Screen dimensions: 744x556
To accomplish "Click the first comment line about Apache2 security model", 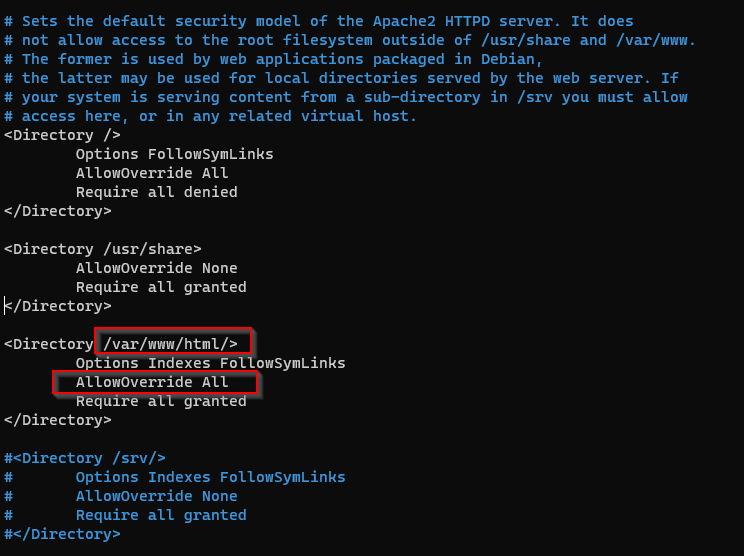I will 318,21.
